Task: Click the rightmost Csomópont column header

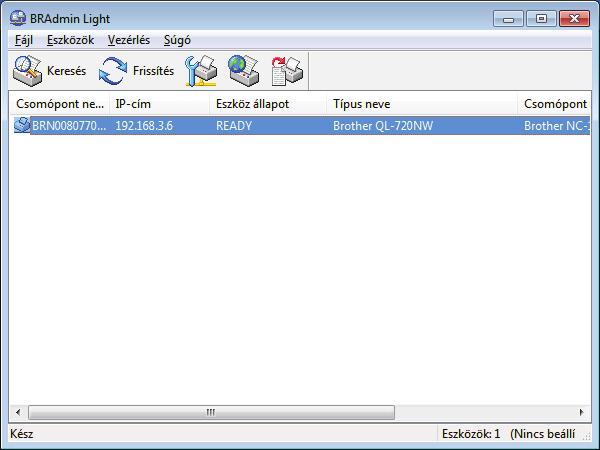Action: click(x=554, y=104)
